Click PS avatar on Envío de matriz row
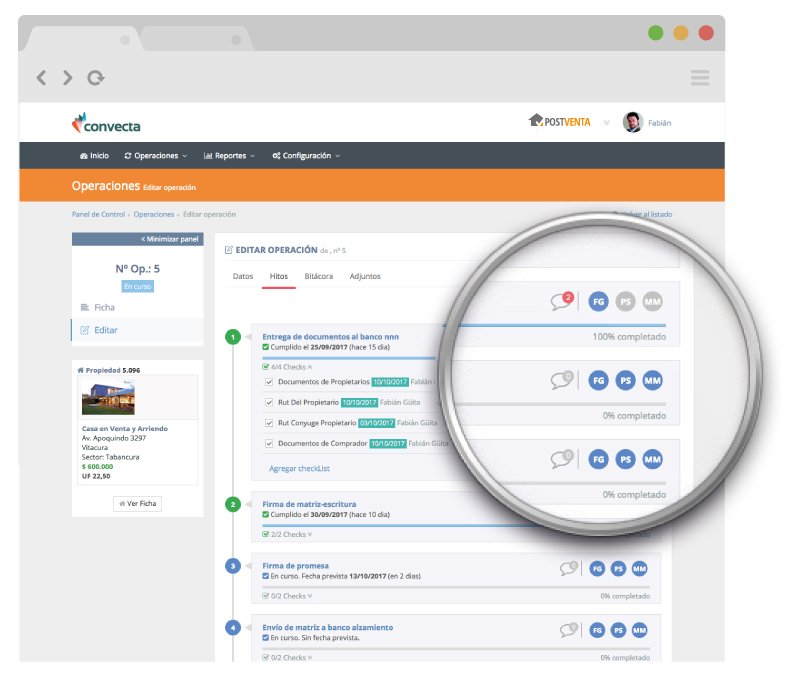The image size is (800, 687). point(618,630)
